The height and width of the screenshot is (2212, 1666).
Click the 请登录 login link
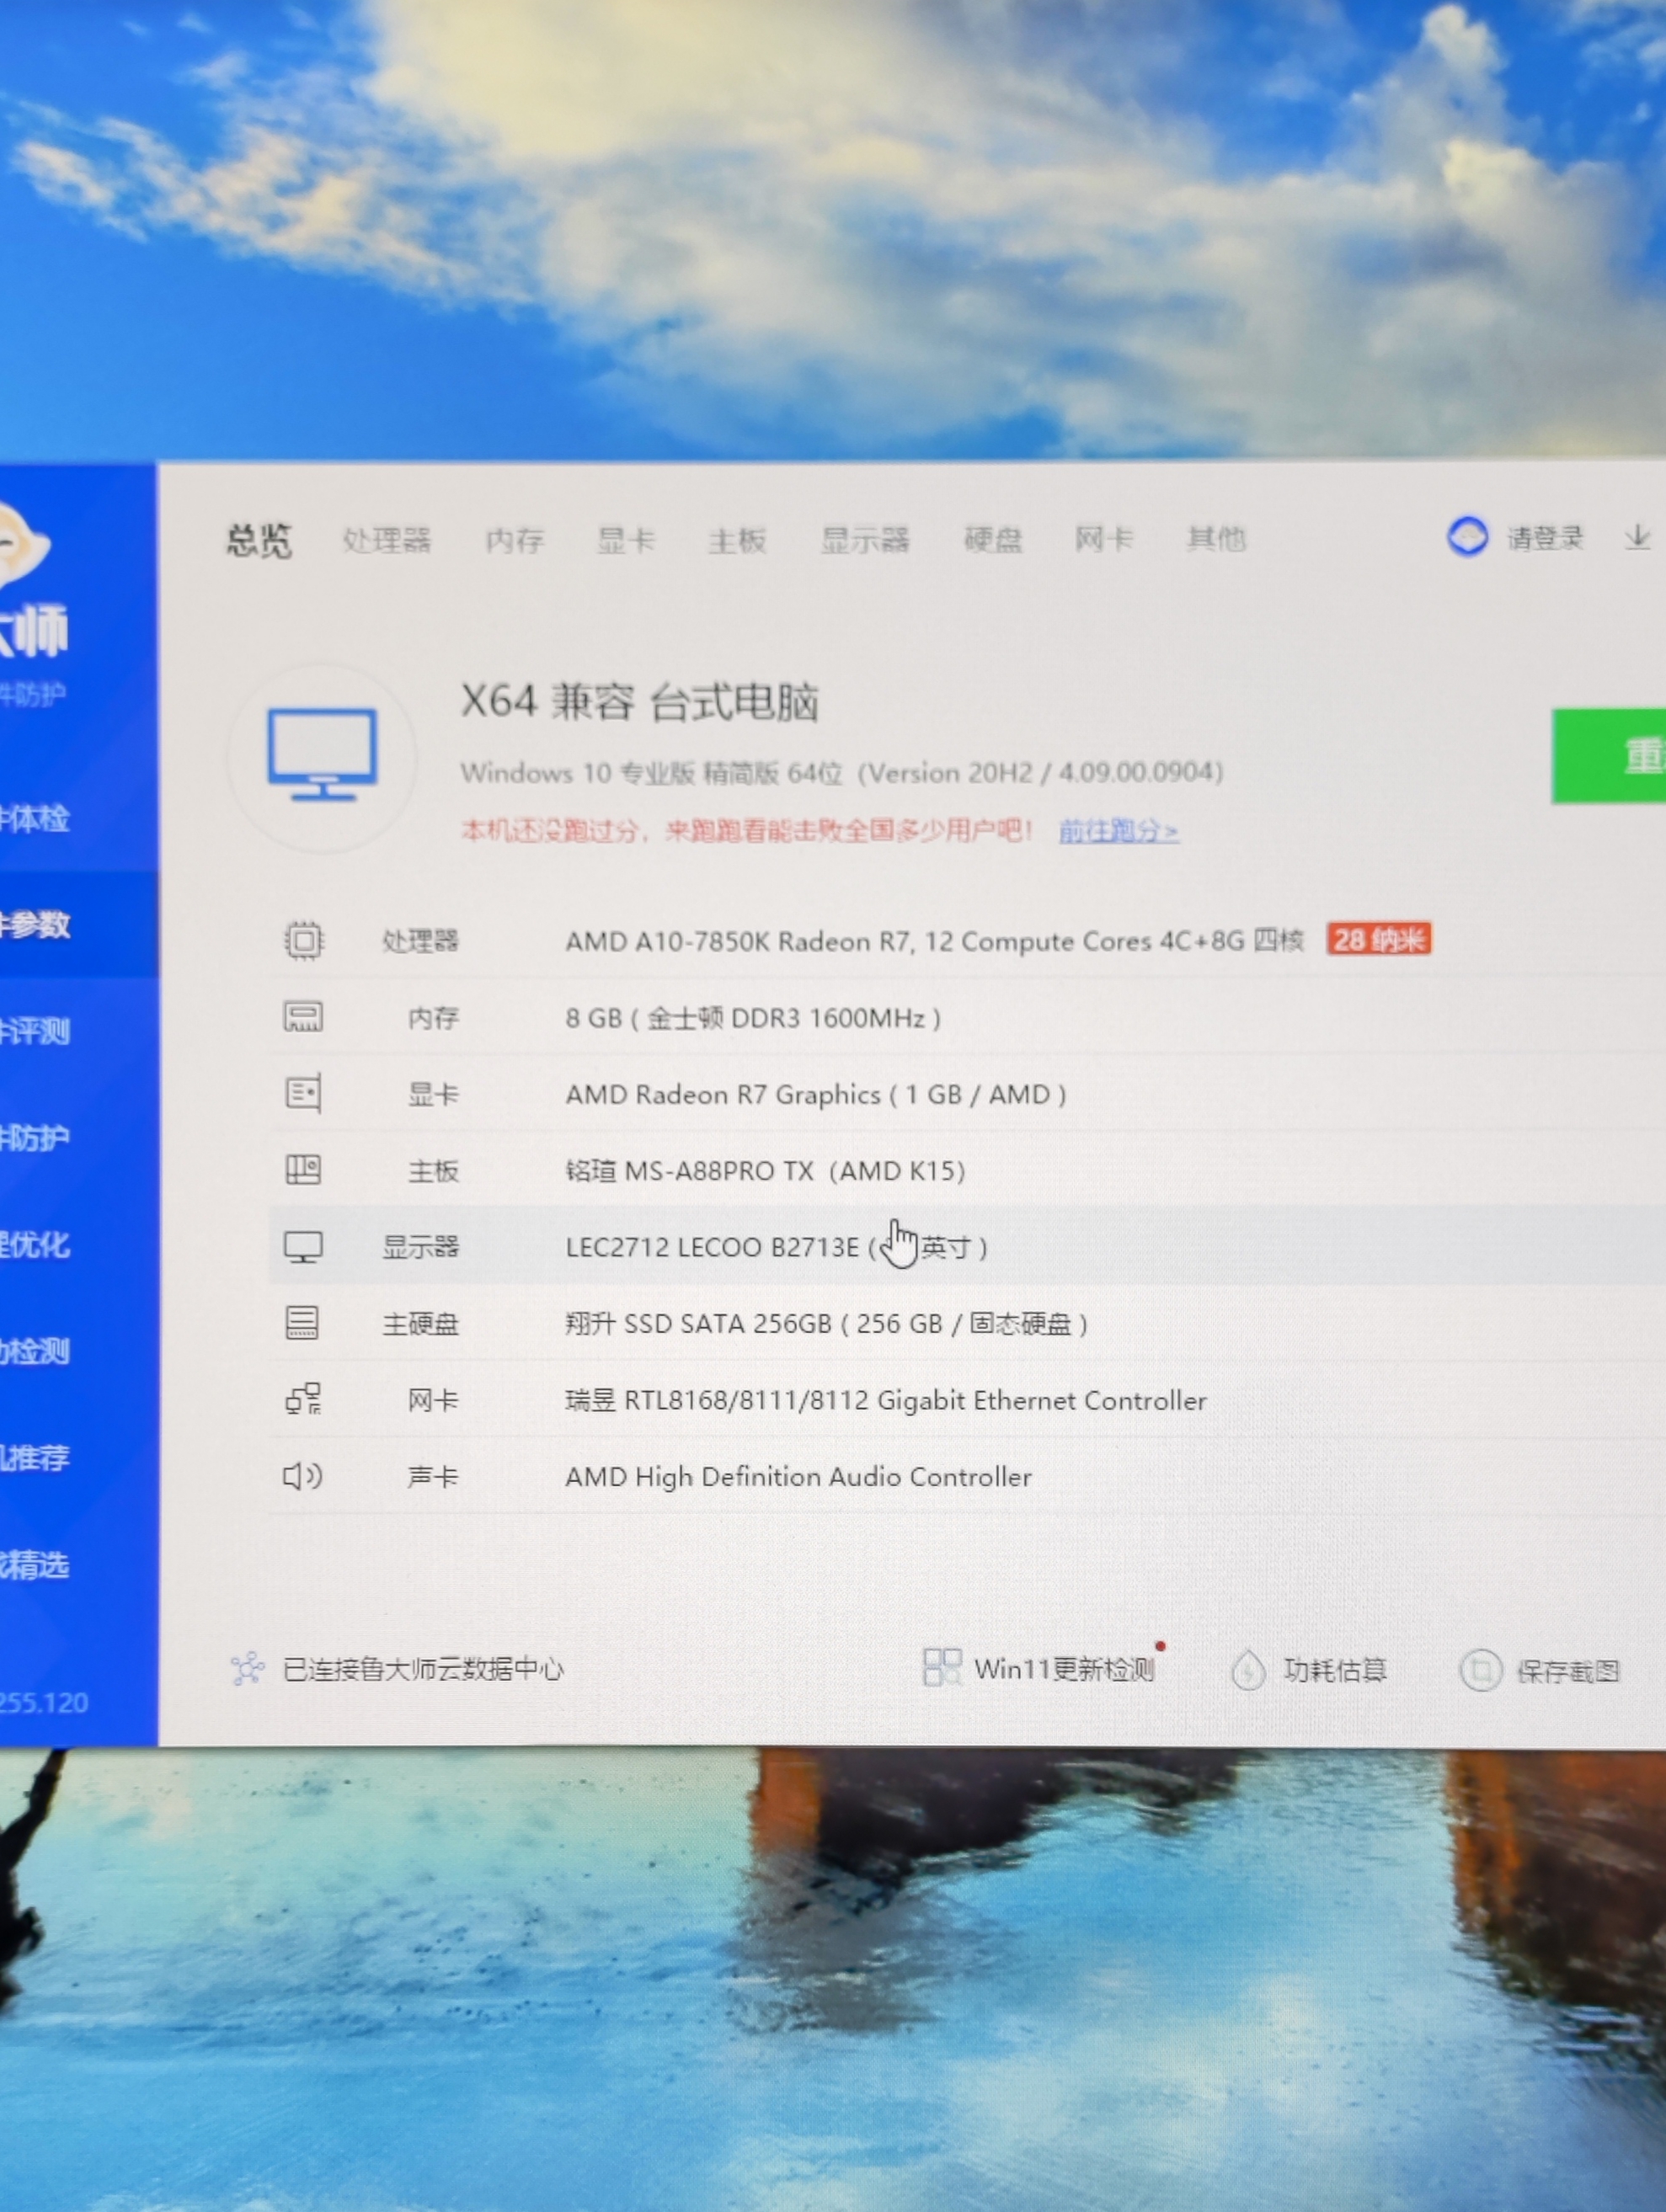(x=1545, y=538)
